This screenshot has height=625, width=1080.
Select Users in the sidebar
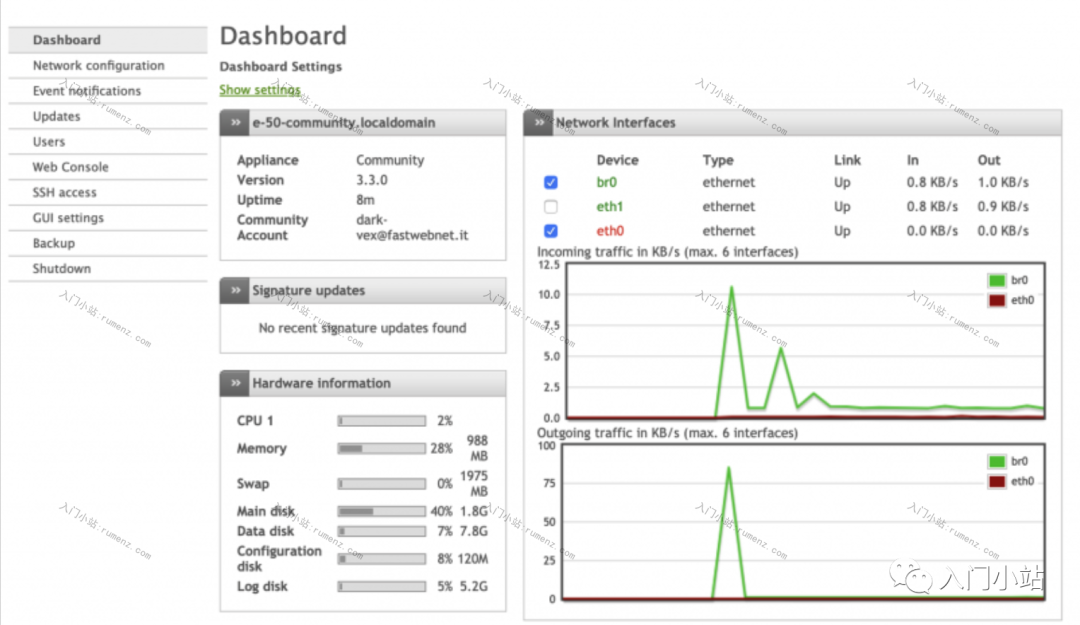coord(107,142)
